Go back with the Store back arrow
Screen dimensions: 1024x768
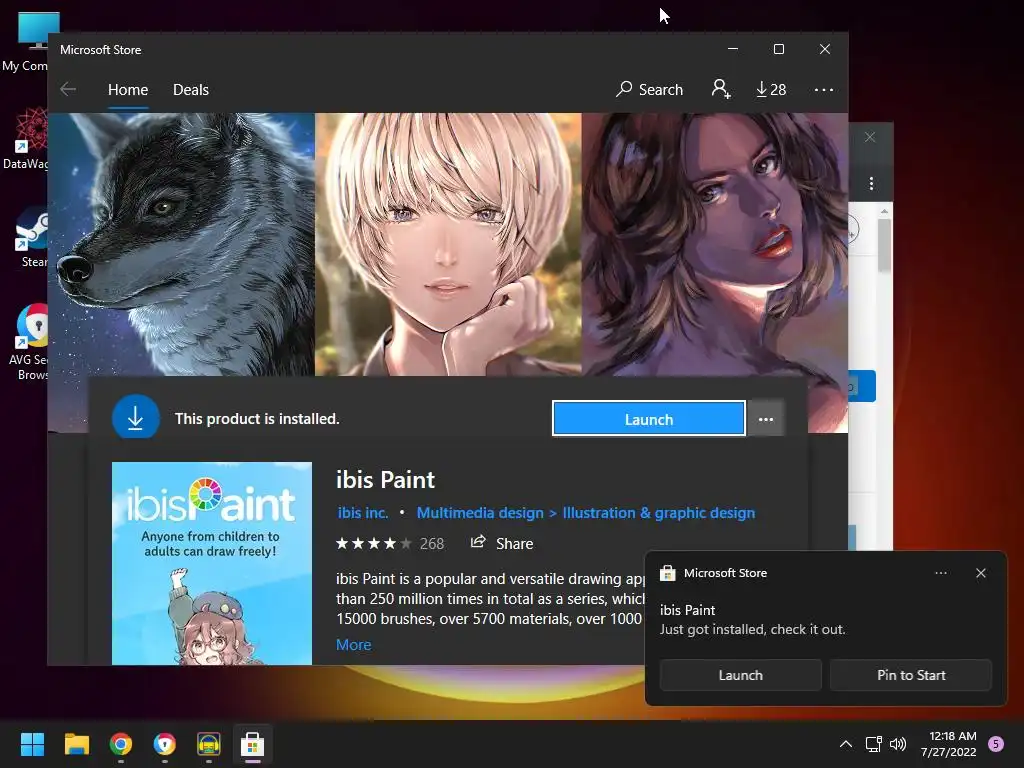68,89
